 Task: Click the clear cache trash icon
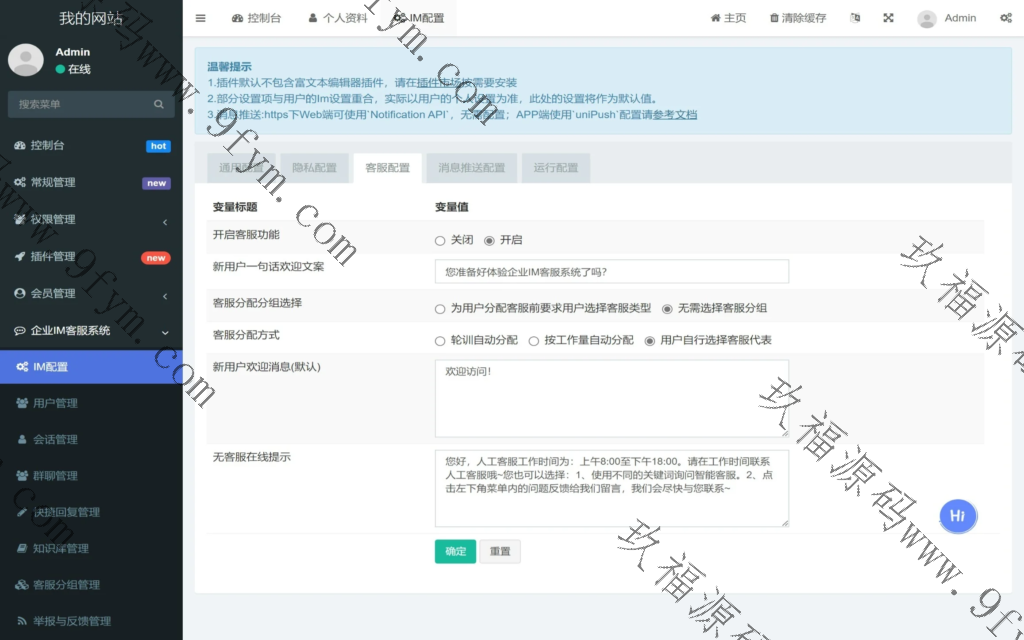(774, 18)
